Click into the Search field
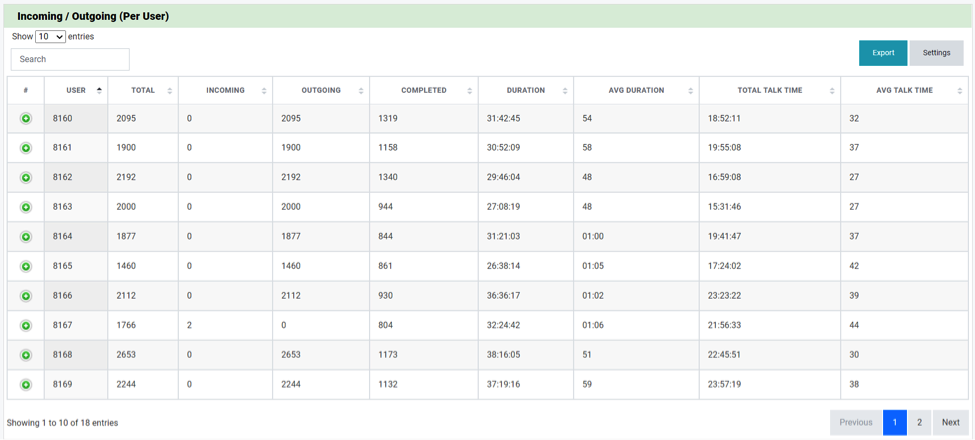 [70, 59]
